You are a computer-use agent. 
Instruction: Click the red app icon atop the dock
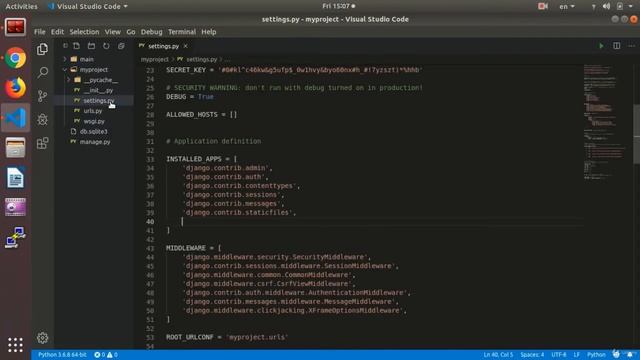coord(16,28)
